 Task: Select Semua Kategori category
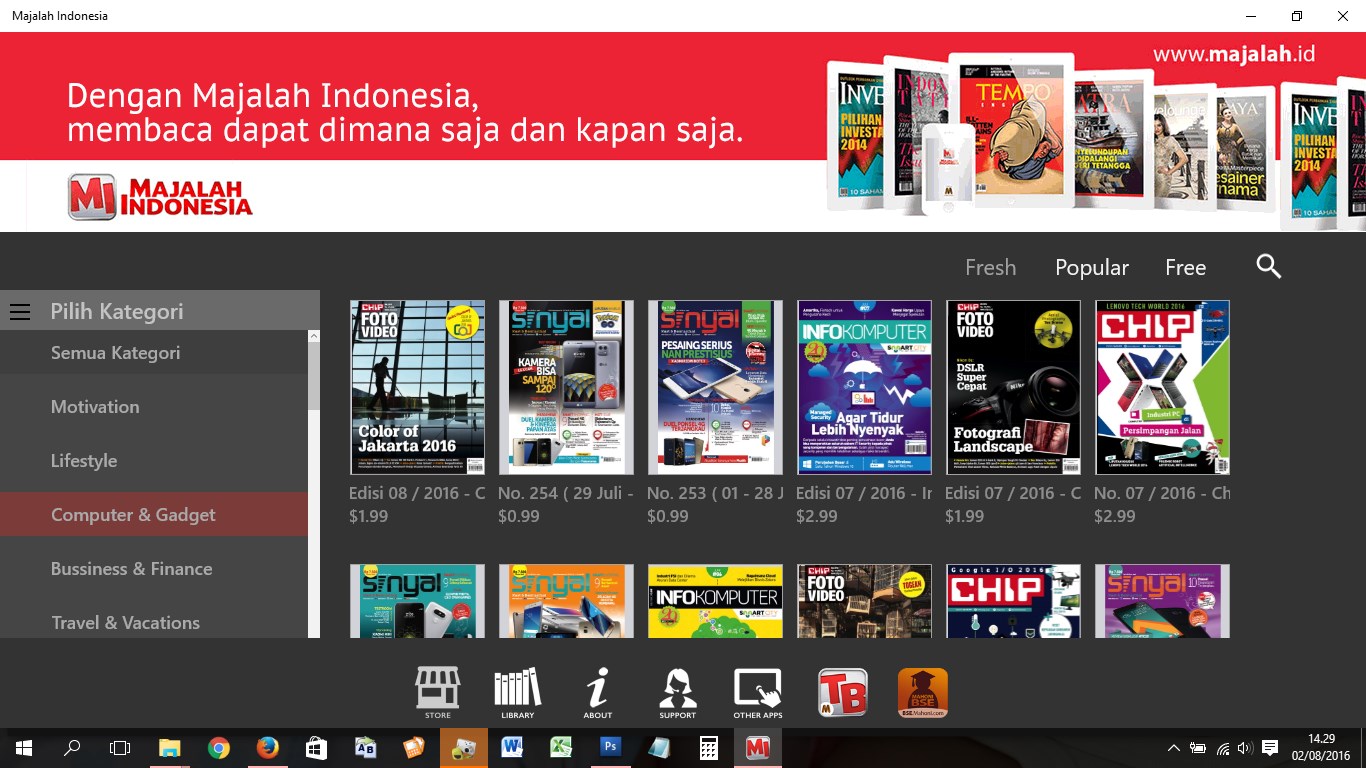pyautogui.click(x=154, y=353)
